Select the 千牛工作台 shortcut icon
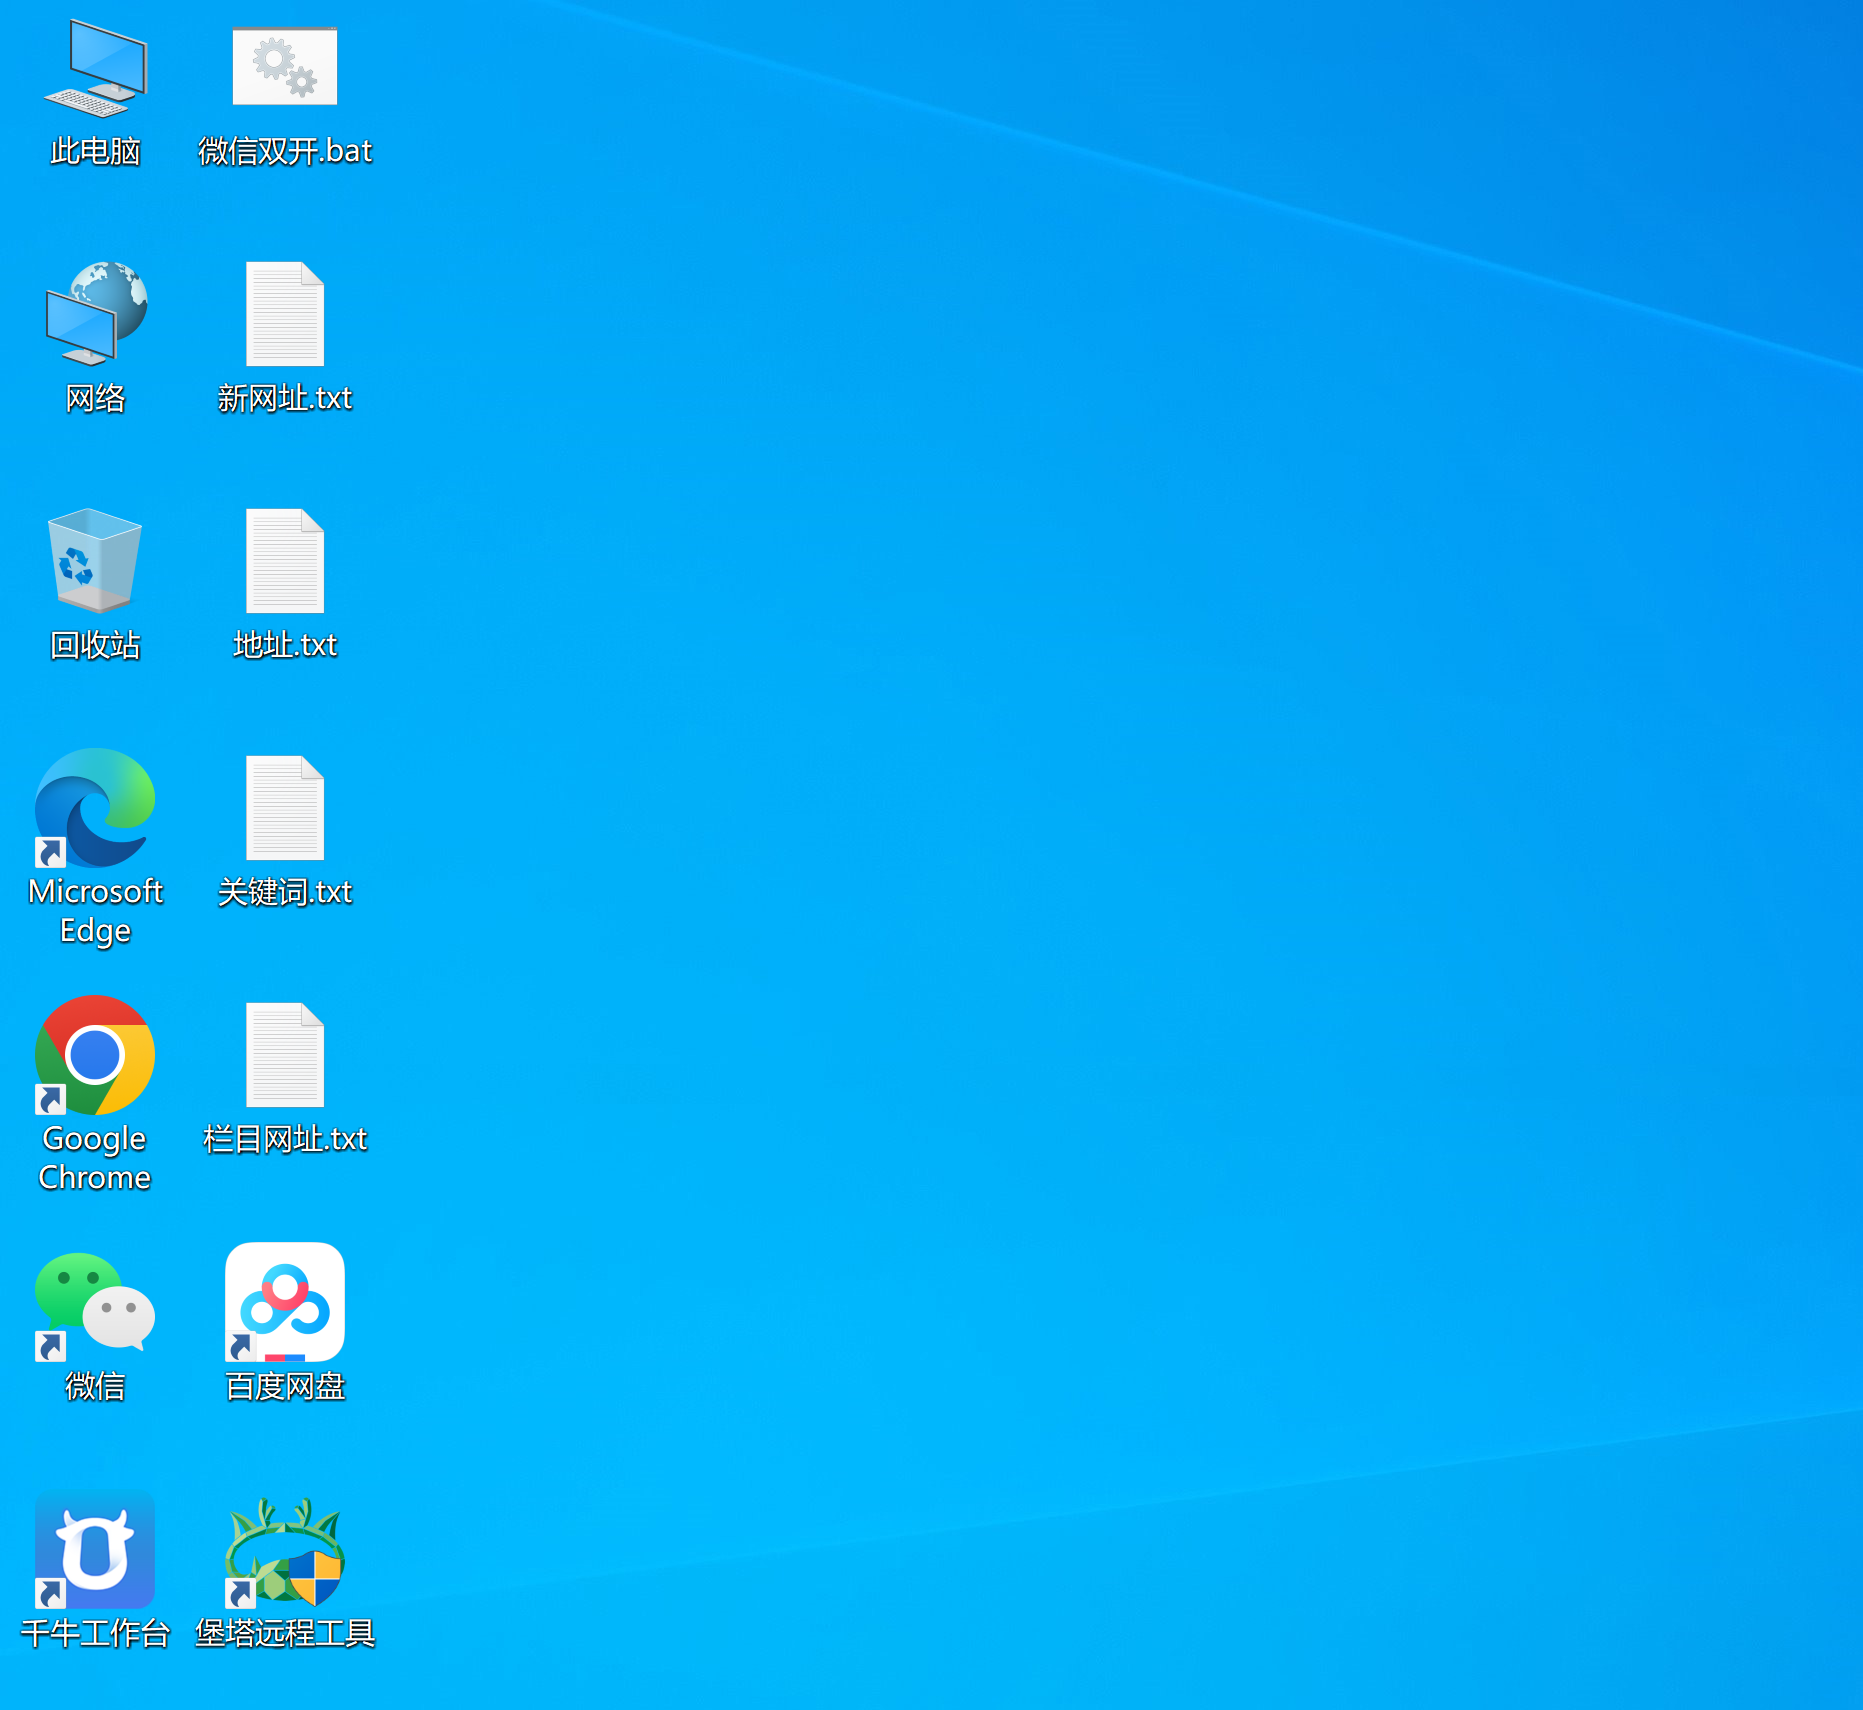The image size is (1863, 1710). (x=95, y=1550)
